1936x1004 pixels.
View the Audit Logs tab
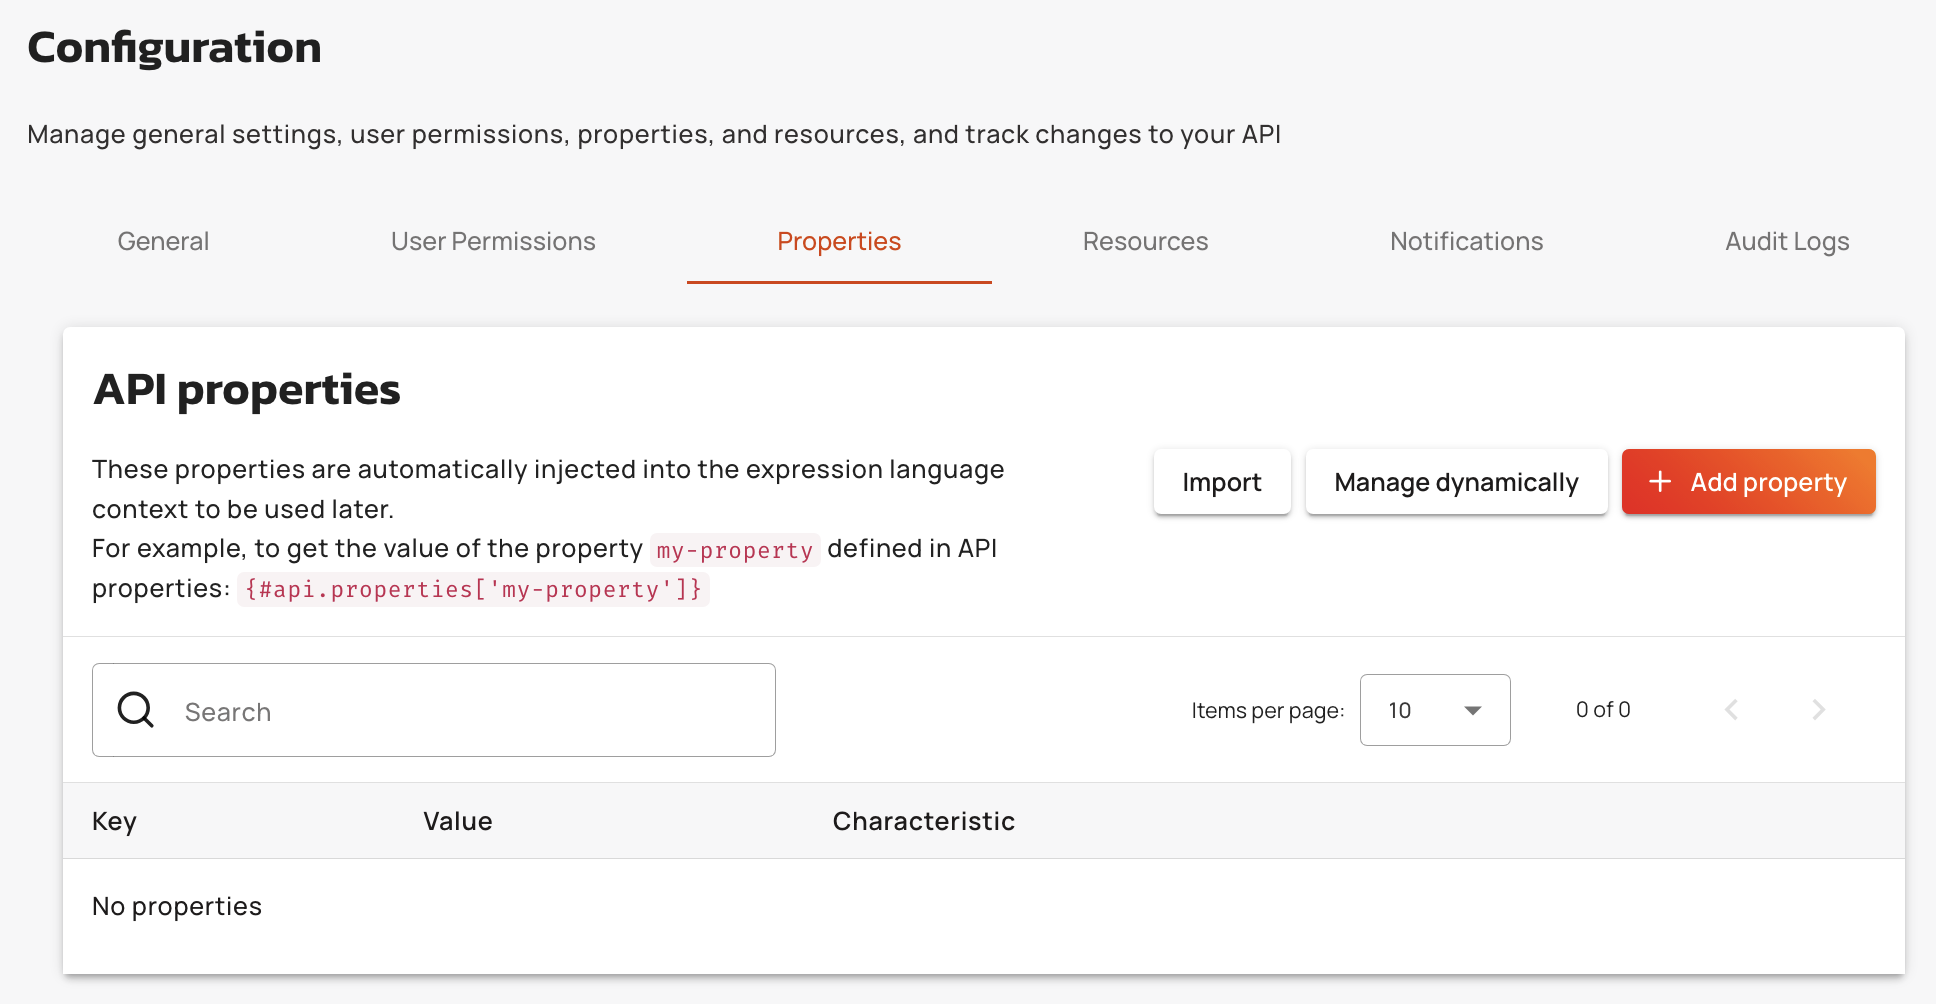click(1786, 242)
